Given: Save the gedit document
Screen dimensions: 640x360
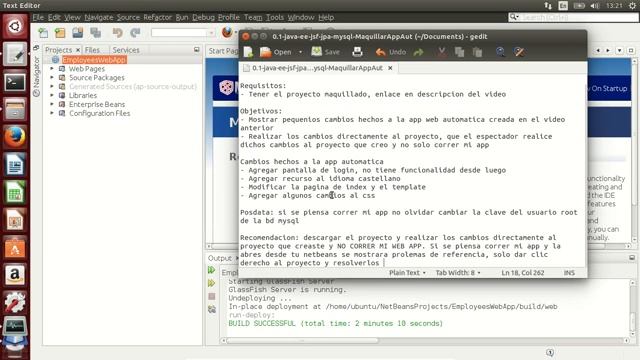Looking at the screenshot, I should 326,52.
